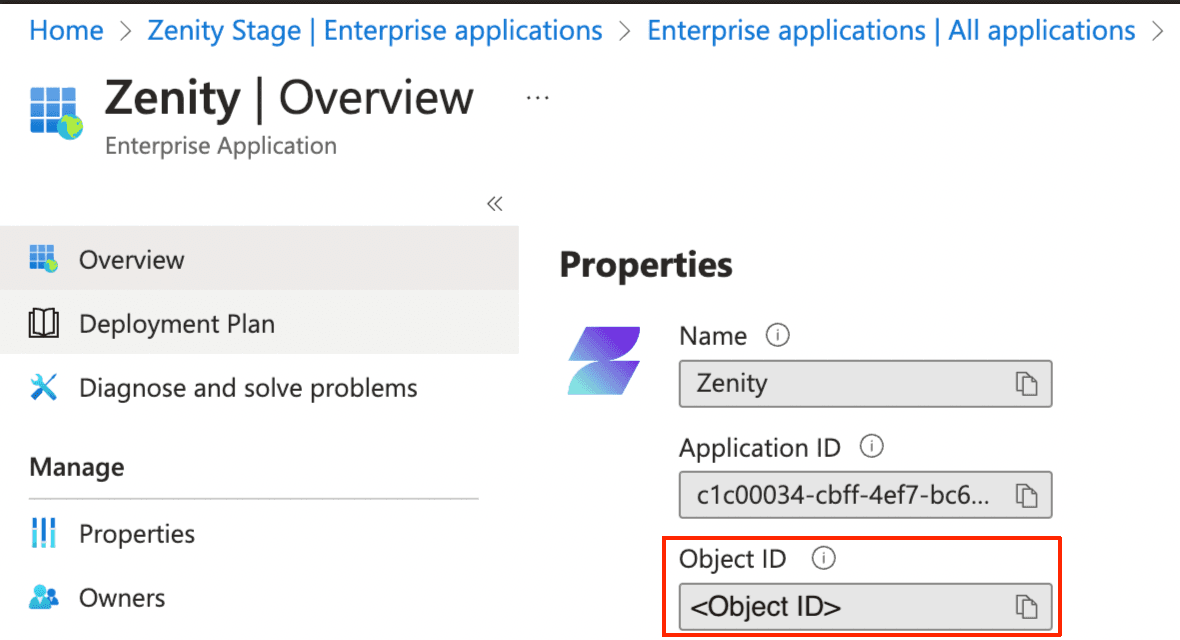This screenshot has height=640, width=1180.
Task: Copy the Application ID value
Action: [1026, 495]
